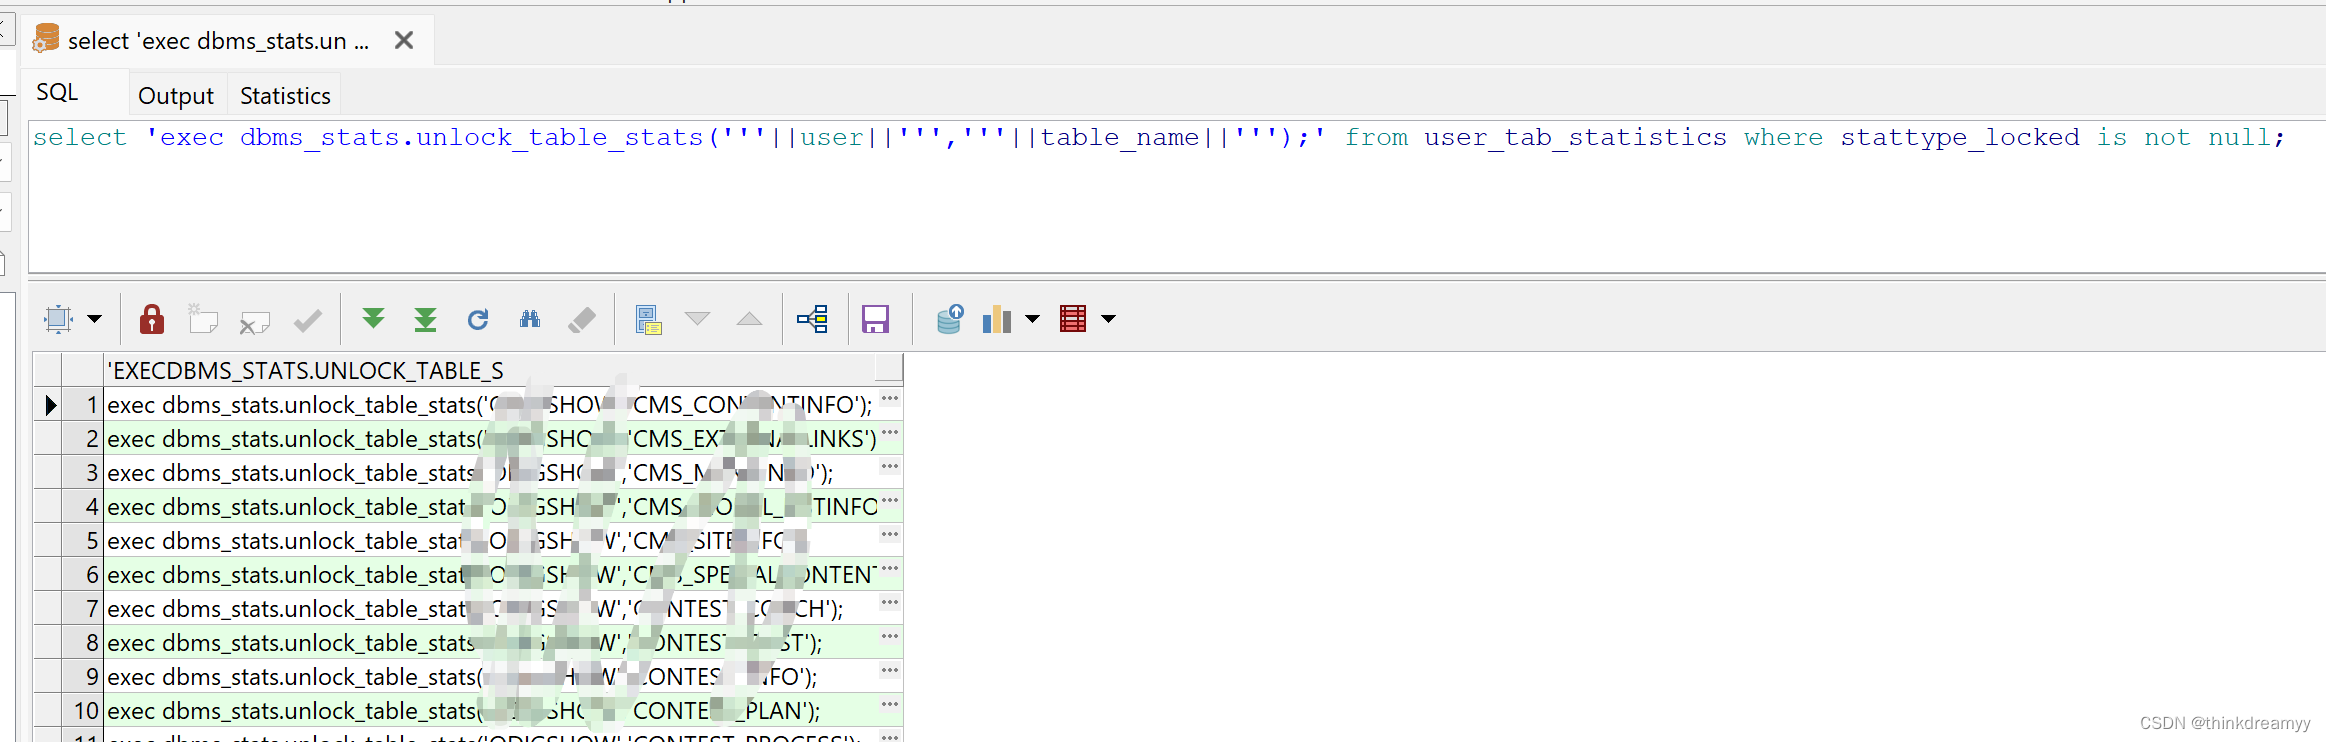The height and width of the screenshot is (742, 2326).
Task: Click the previous record up triangle
Action: click(749, 319)
